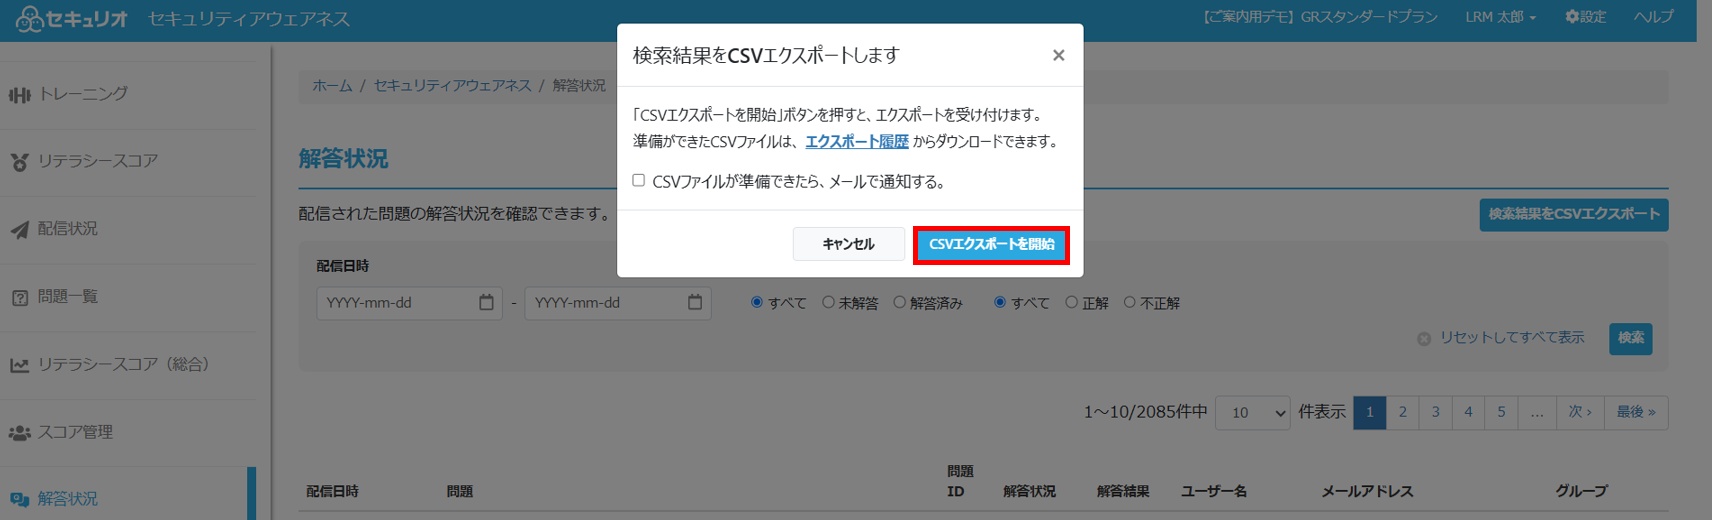The height and width of the screenshot is (520, 1712).
Task: Click the グループ column header
Action: [1581, 491]
